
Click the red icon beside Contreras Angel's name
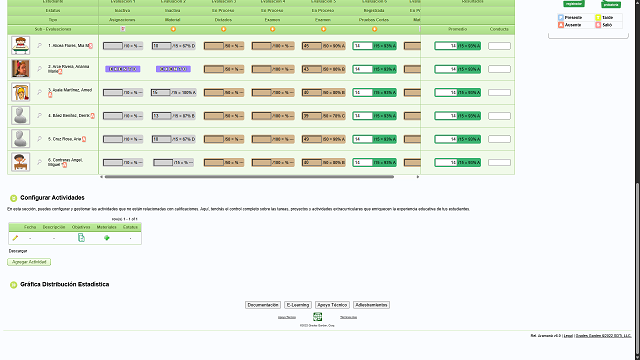64,165
